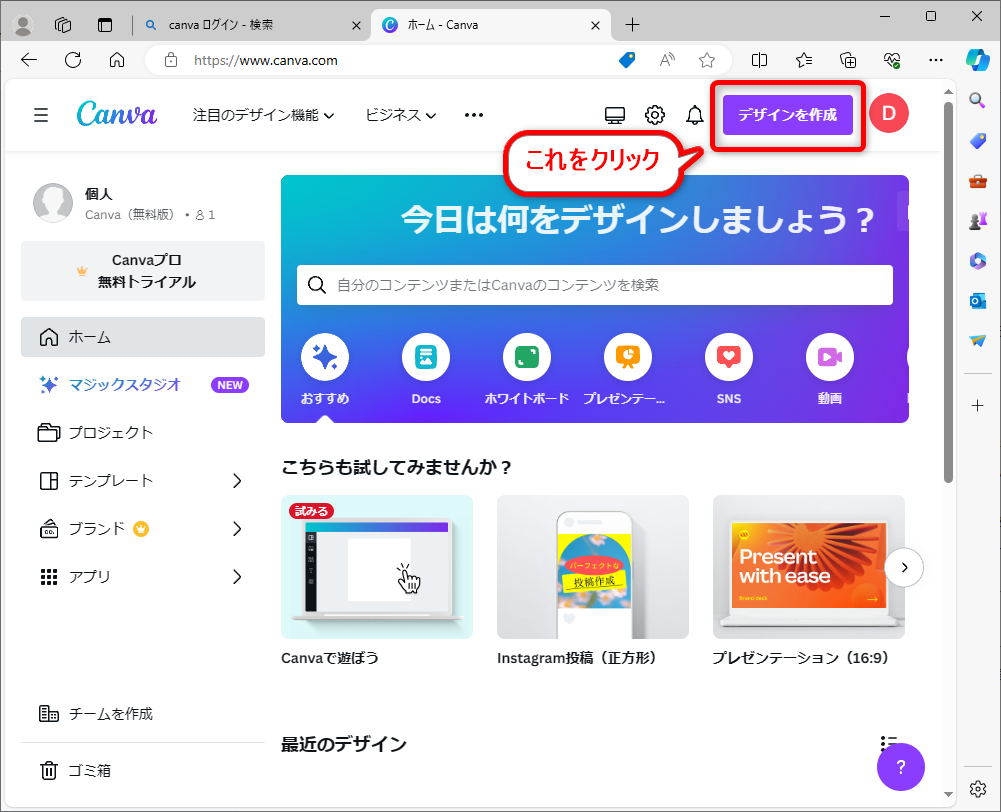The image size is (1001, 812).
Task: Go to browser home page icon
Action: coord(117,60)
